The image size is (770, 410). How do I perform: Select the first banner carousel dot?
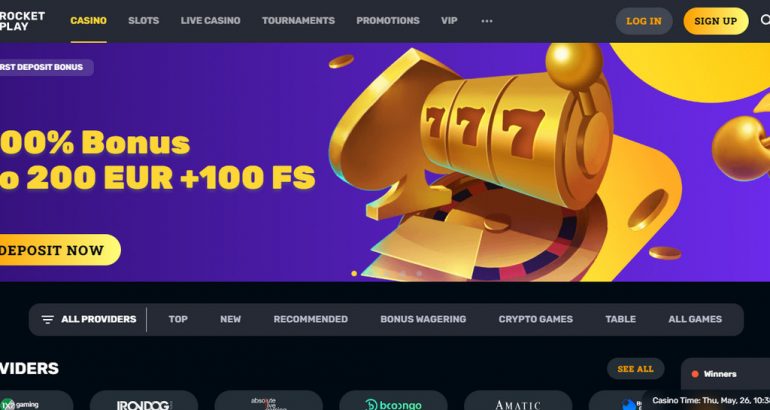[x=354, y=273]
